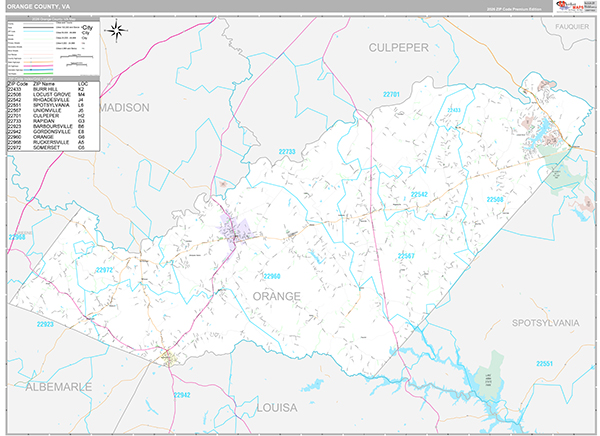600x436 pixels.
Task: Click the ORANGE county name label
Action: pos(276,297)
